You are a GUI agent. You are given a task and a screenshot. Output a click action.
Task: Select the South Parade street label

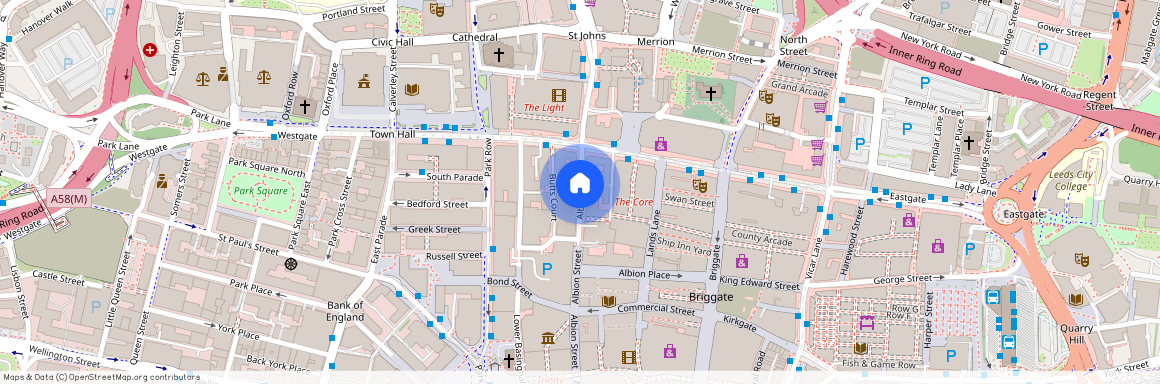[454, 178]
